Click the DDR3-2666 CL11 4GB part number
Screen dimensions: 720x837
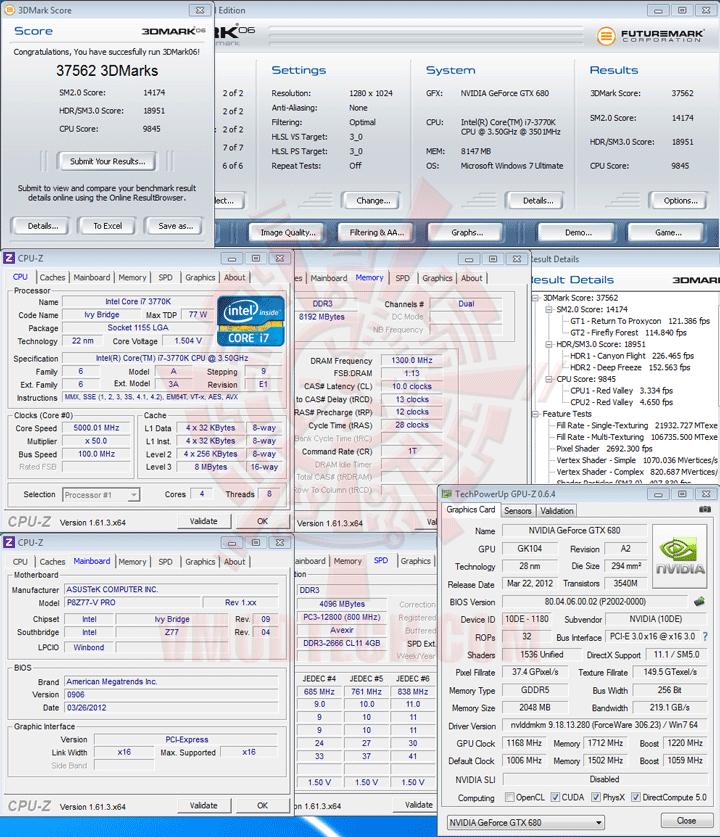[x=342, y=643]
